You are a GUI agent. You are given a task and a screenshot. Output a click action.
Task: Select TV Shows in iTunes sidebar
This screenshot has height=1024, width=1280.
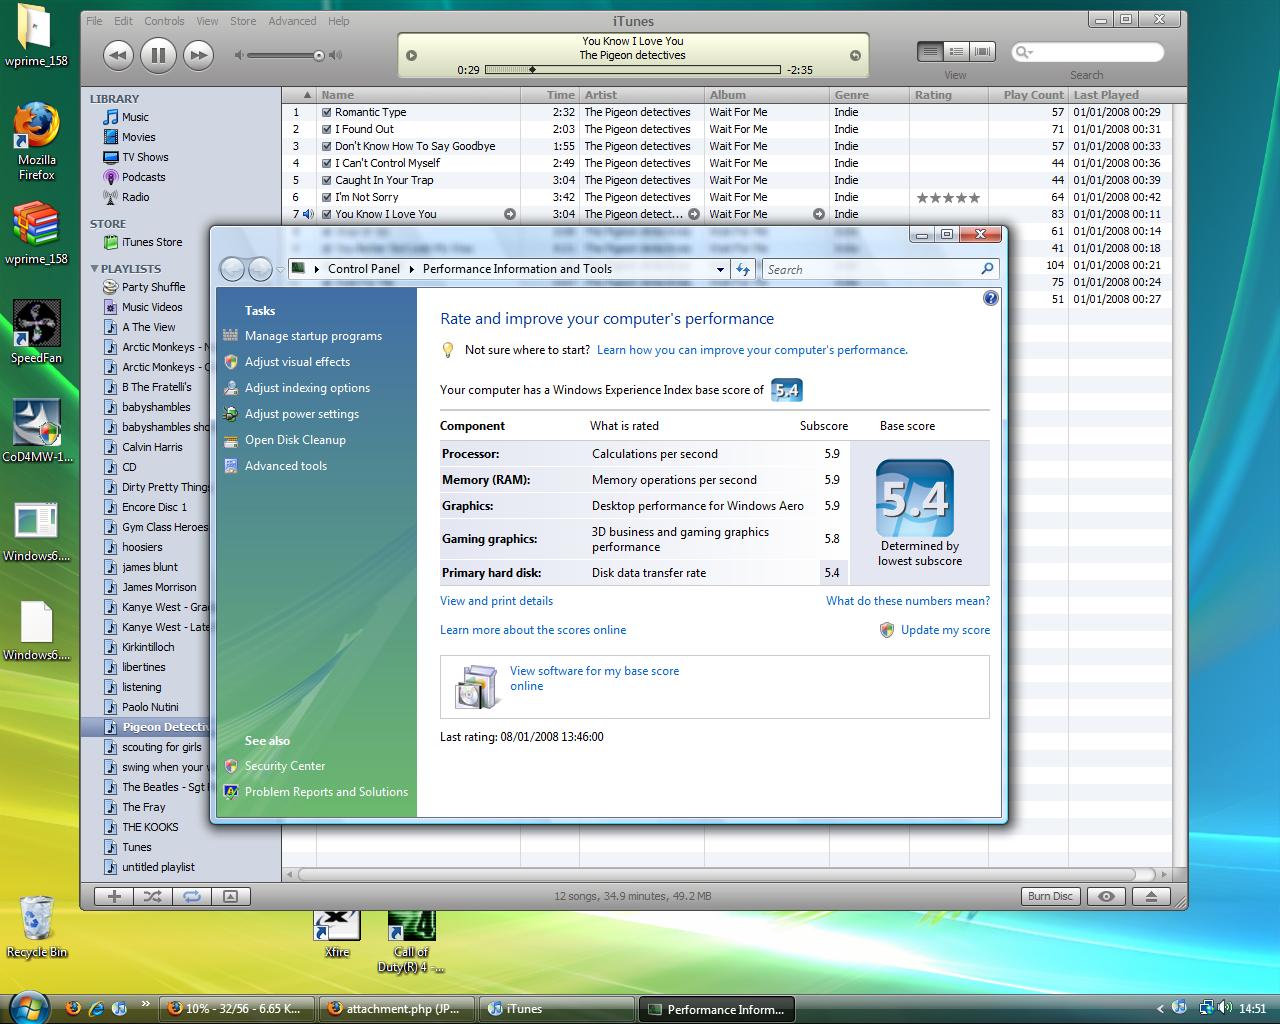point(145,157)
